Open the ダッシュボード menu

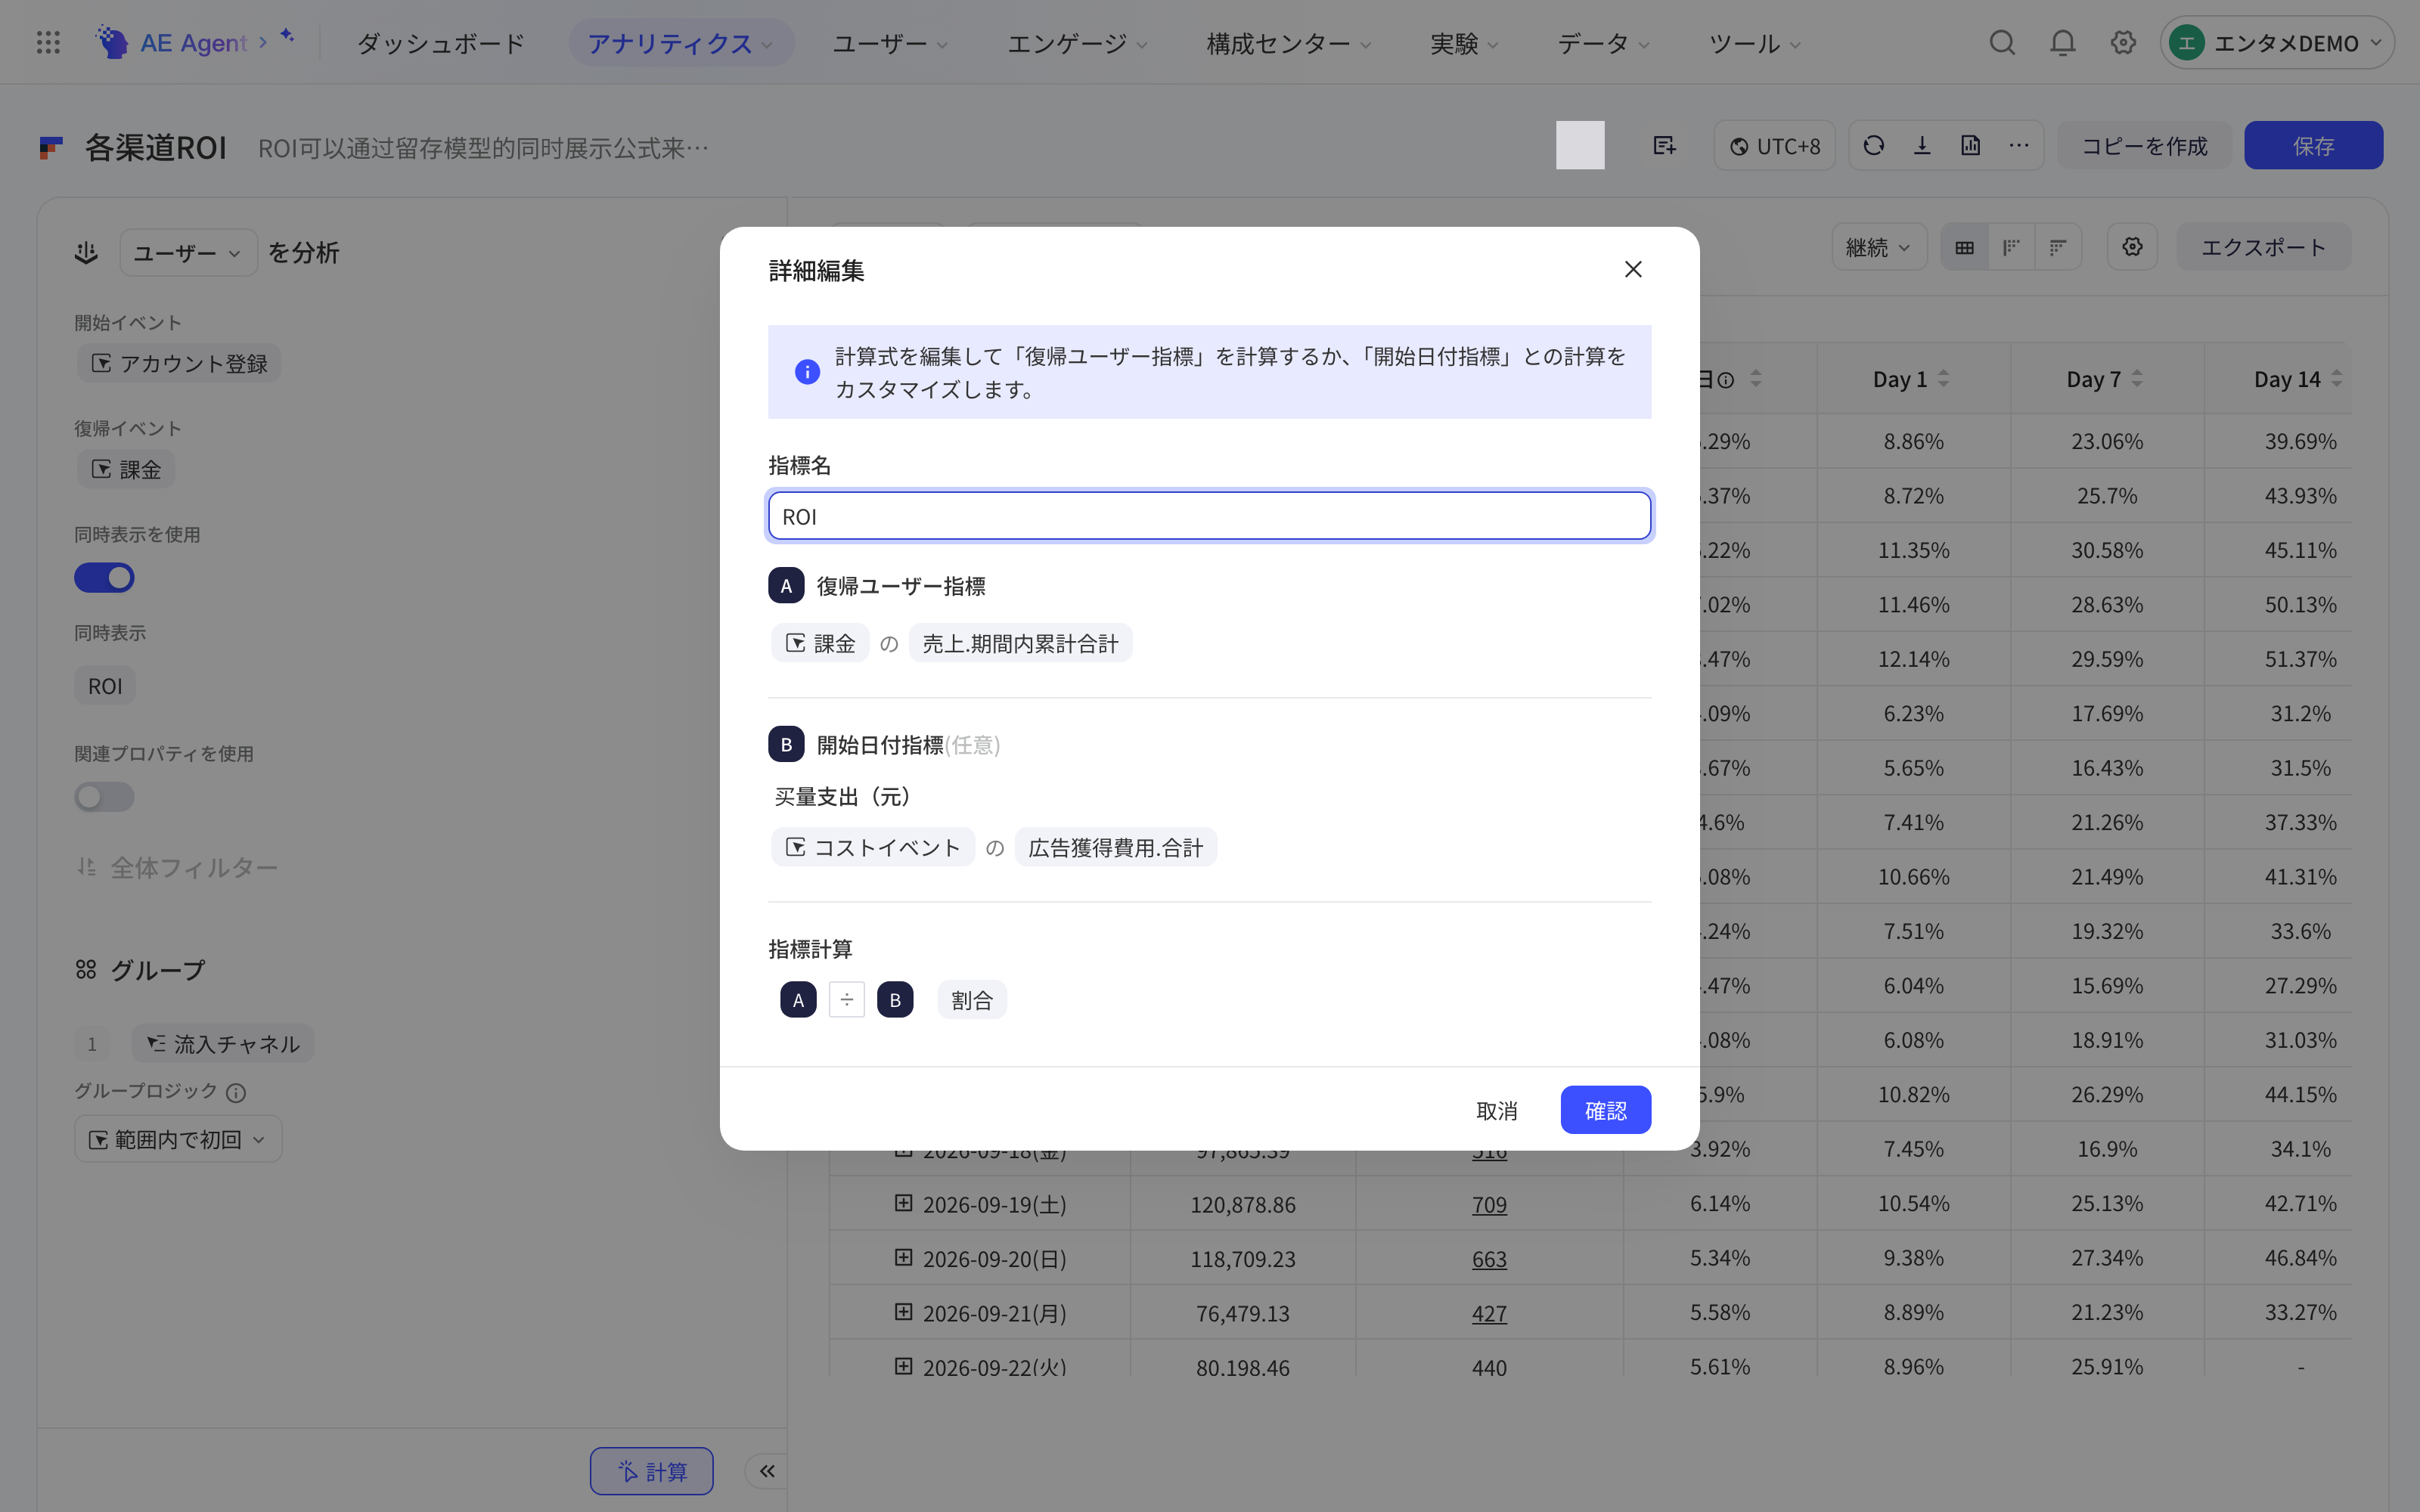tap(441, 43)
